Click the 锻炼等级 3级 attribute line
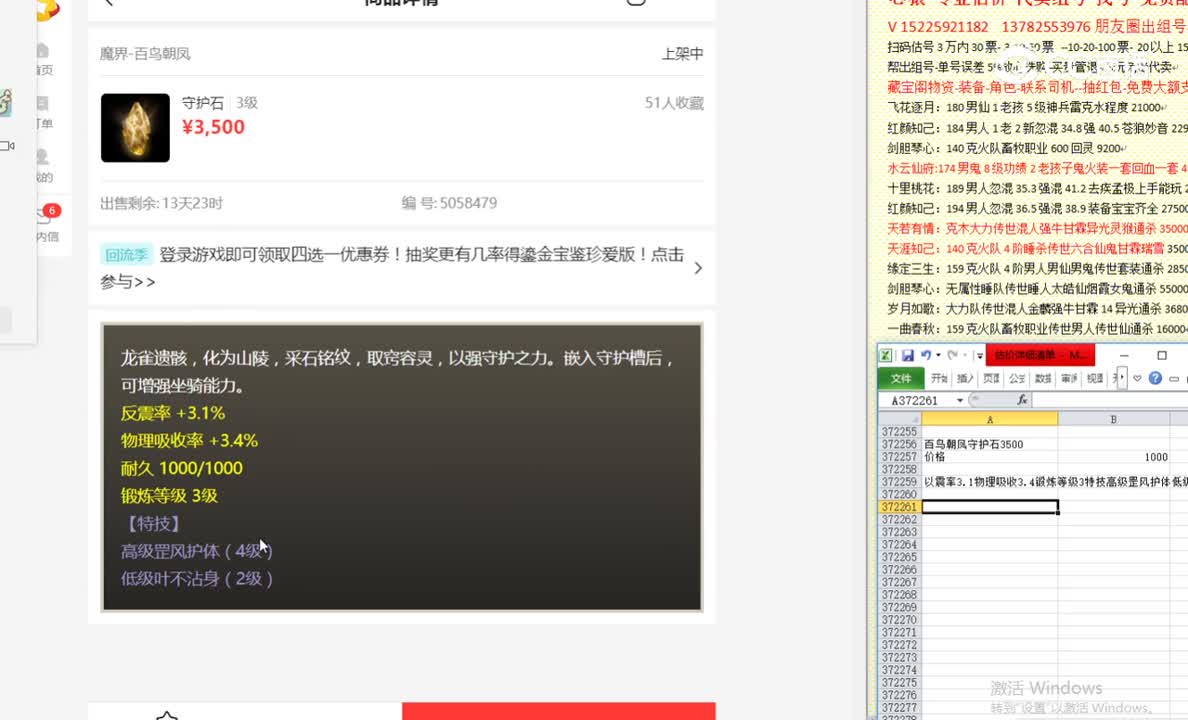The image size is (1188, 720). (169, 496)
